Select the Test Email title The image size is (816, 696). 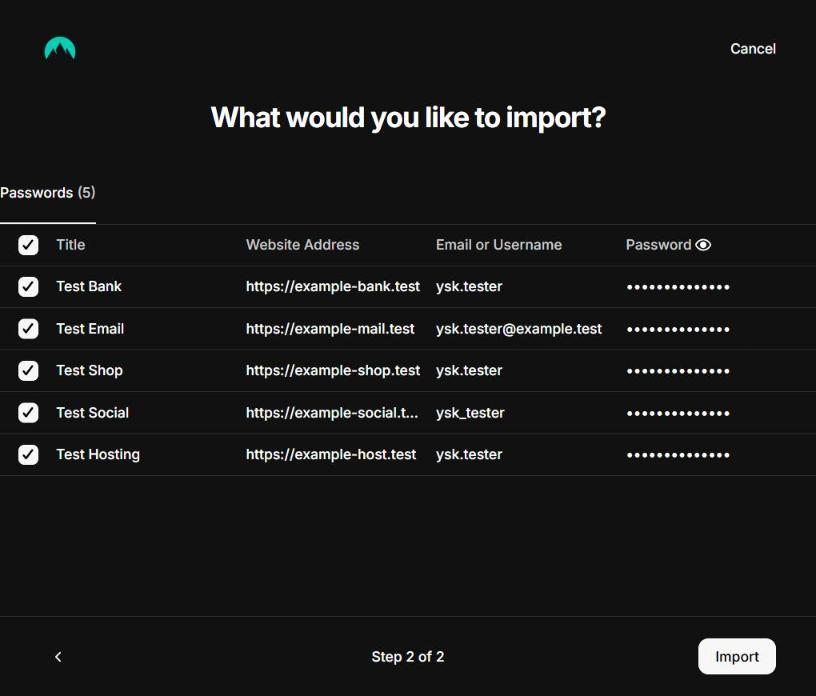click(x=90, y=328)
